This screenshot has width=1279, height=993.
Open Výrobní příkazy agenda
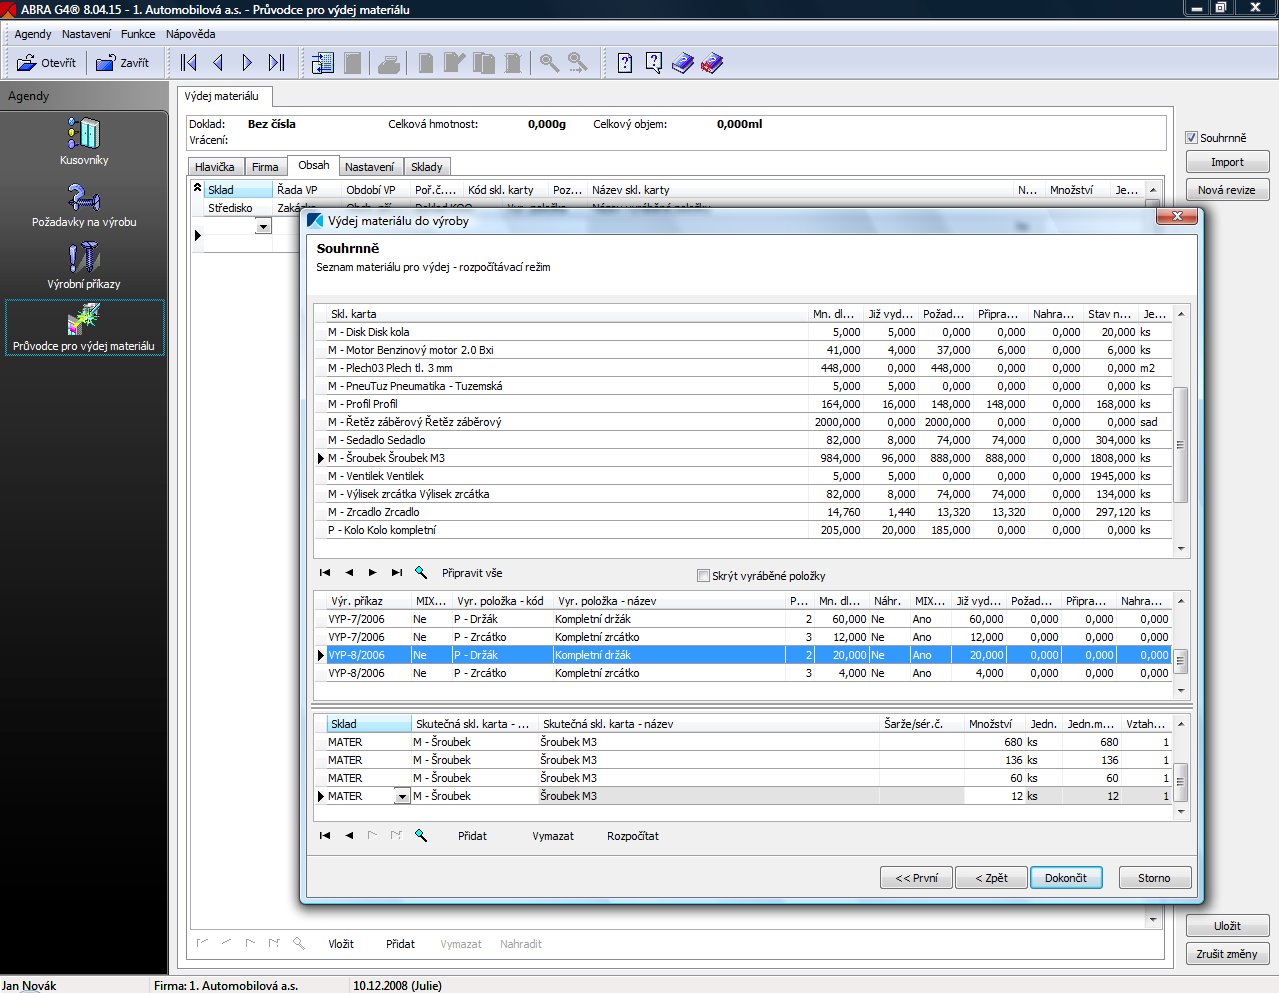coord(84,267)
